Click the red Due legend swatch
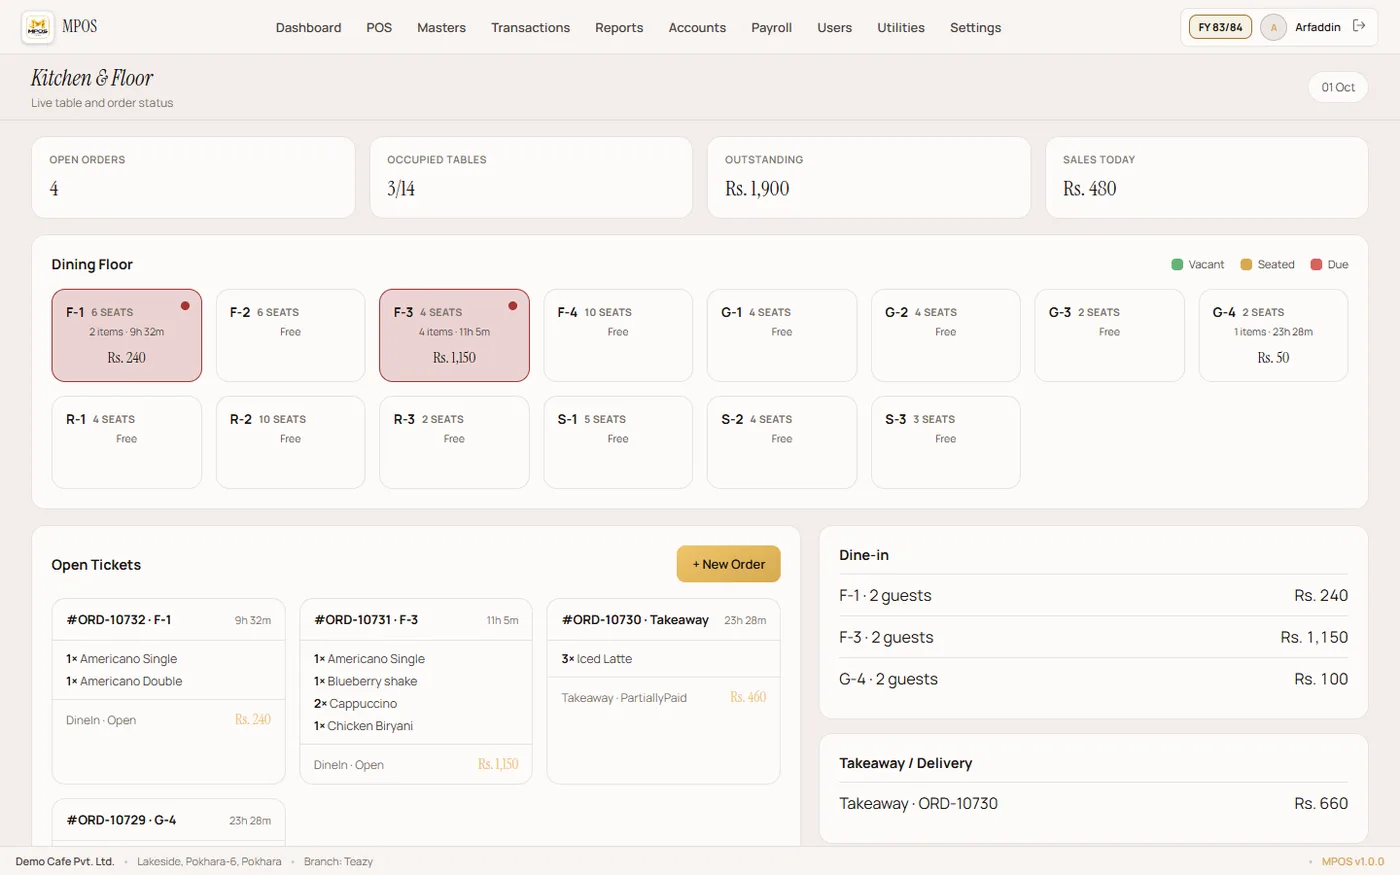The image size is (1400, 875). tap(1316, 264)
